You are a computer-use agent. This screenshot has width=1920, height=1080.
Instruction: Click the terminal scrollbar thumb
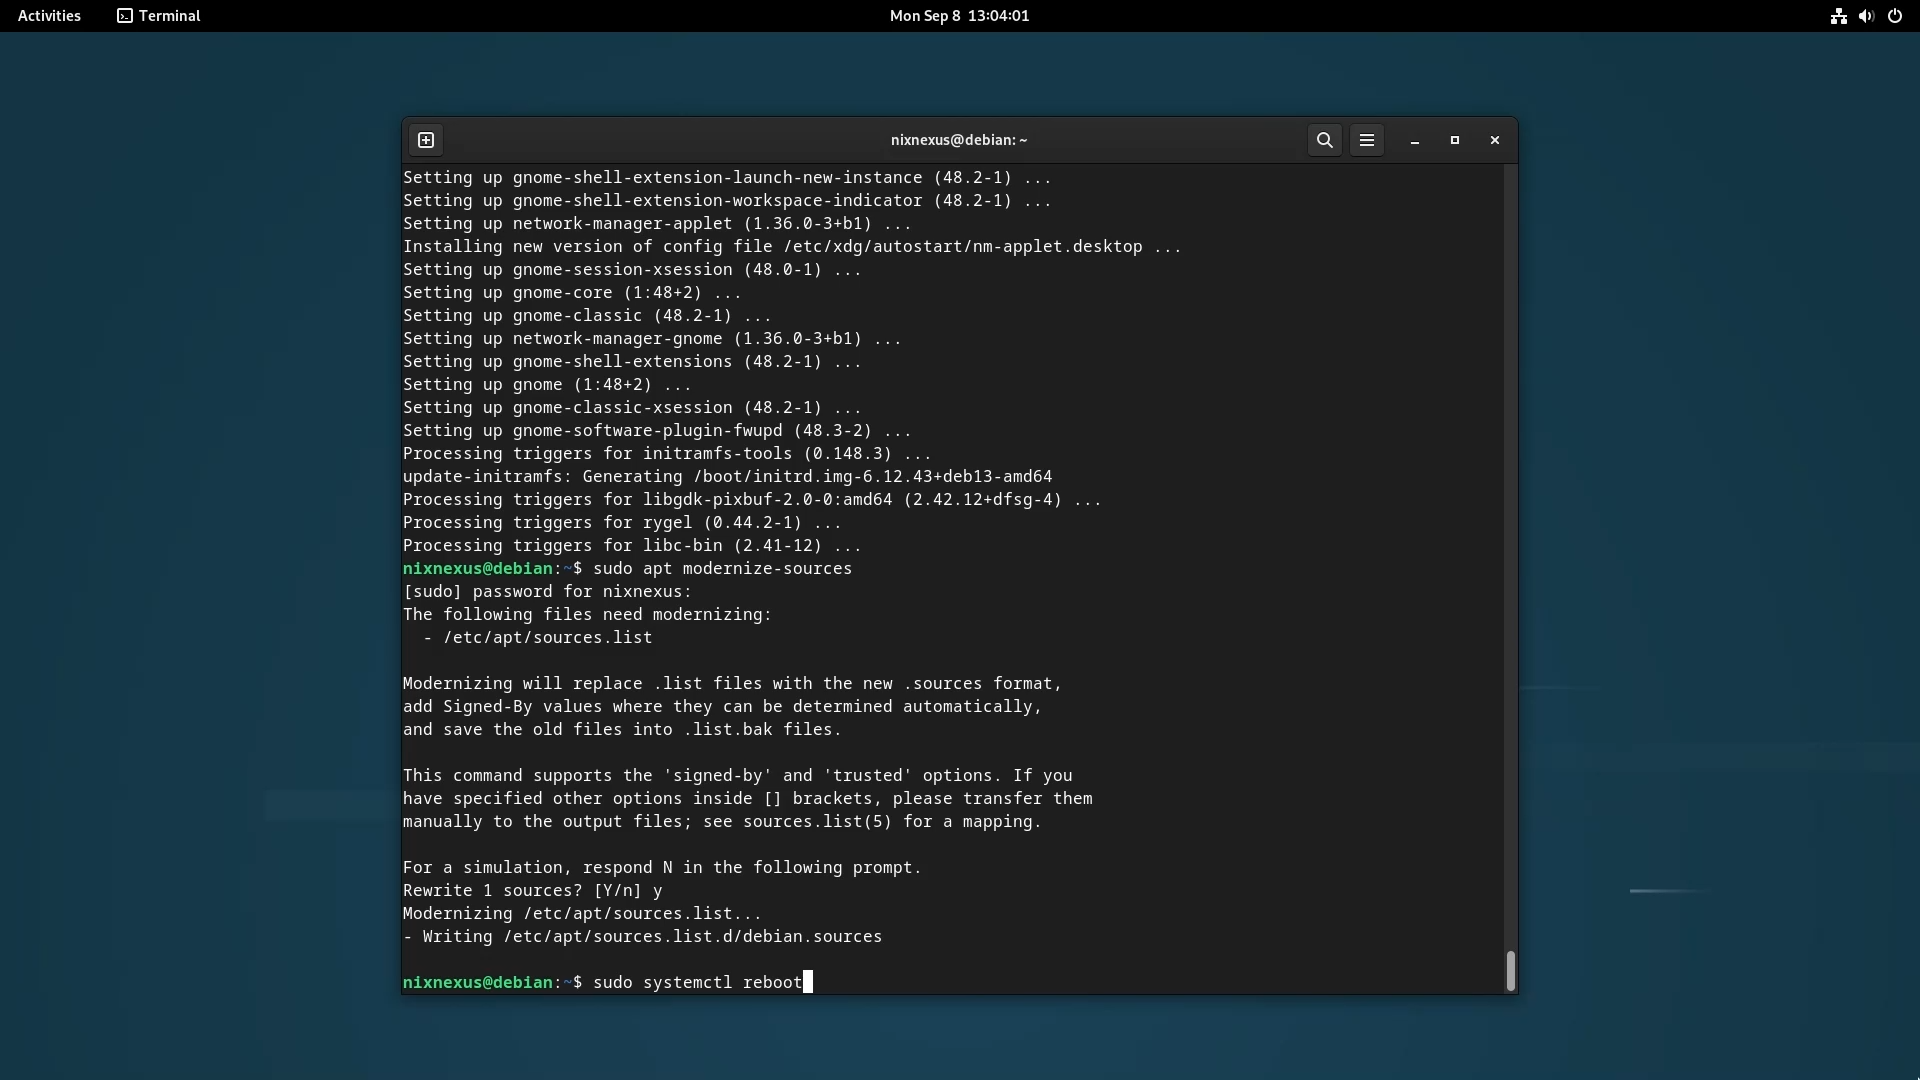[1510, 970]
